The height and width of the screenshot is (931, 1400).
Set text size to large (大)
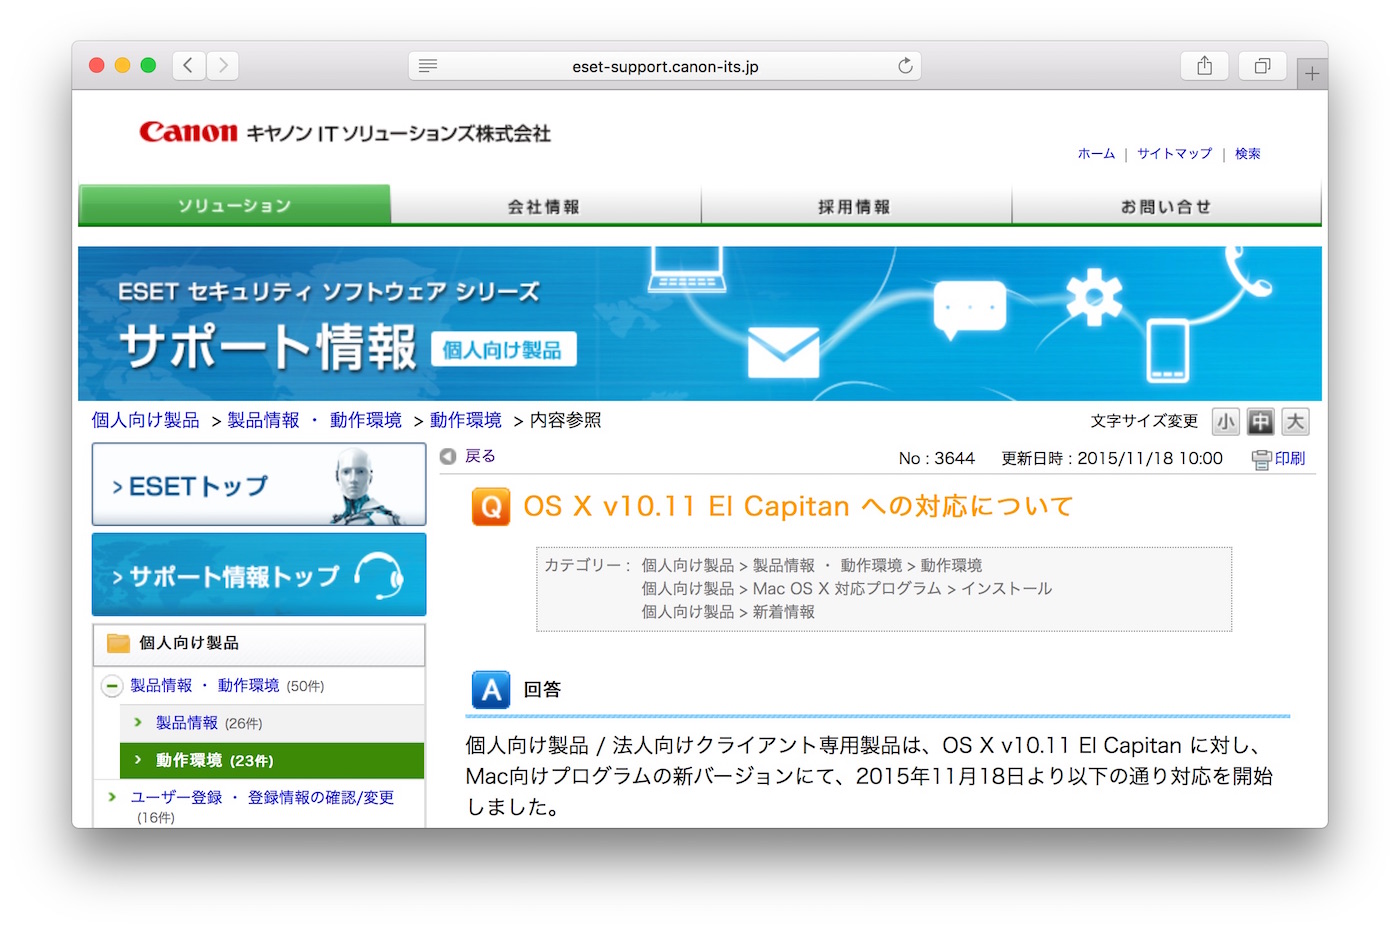[1295, 422]
